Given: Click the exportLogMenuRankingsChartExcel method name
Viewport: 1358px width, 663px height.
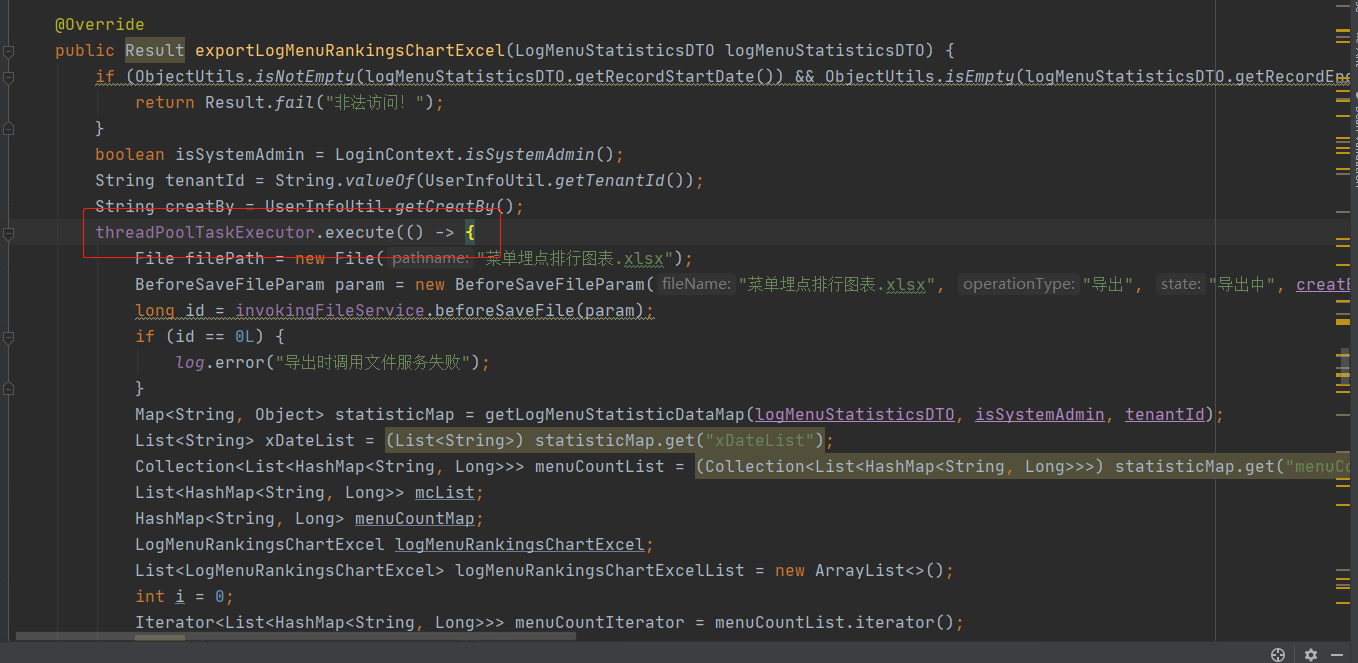Looking at the screenshot, I should (x=350, y=50).
